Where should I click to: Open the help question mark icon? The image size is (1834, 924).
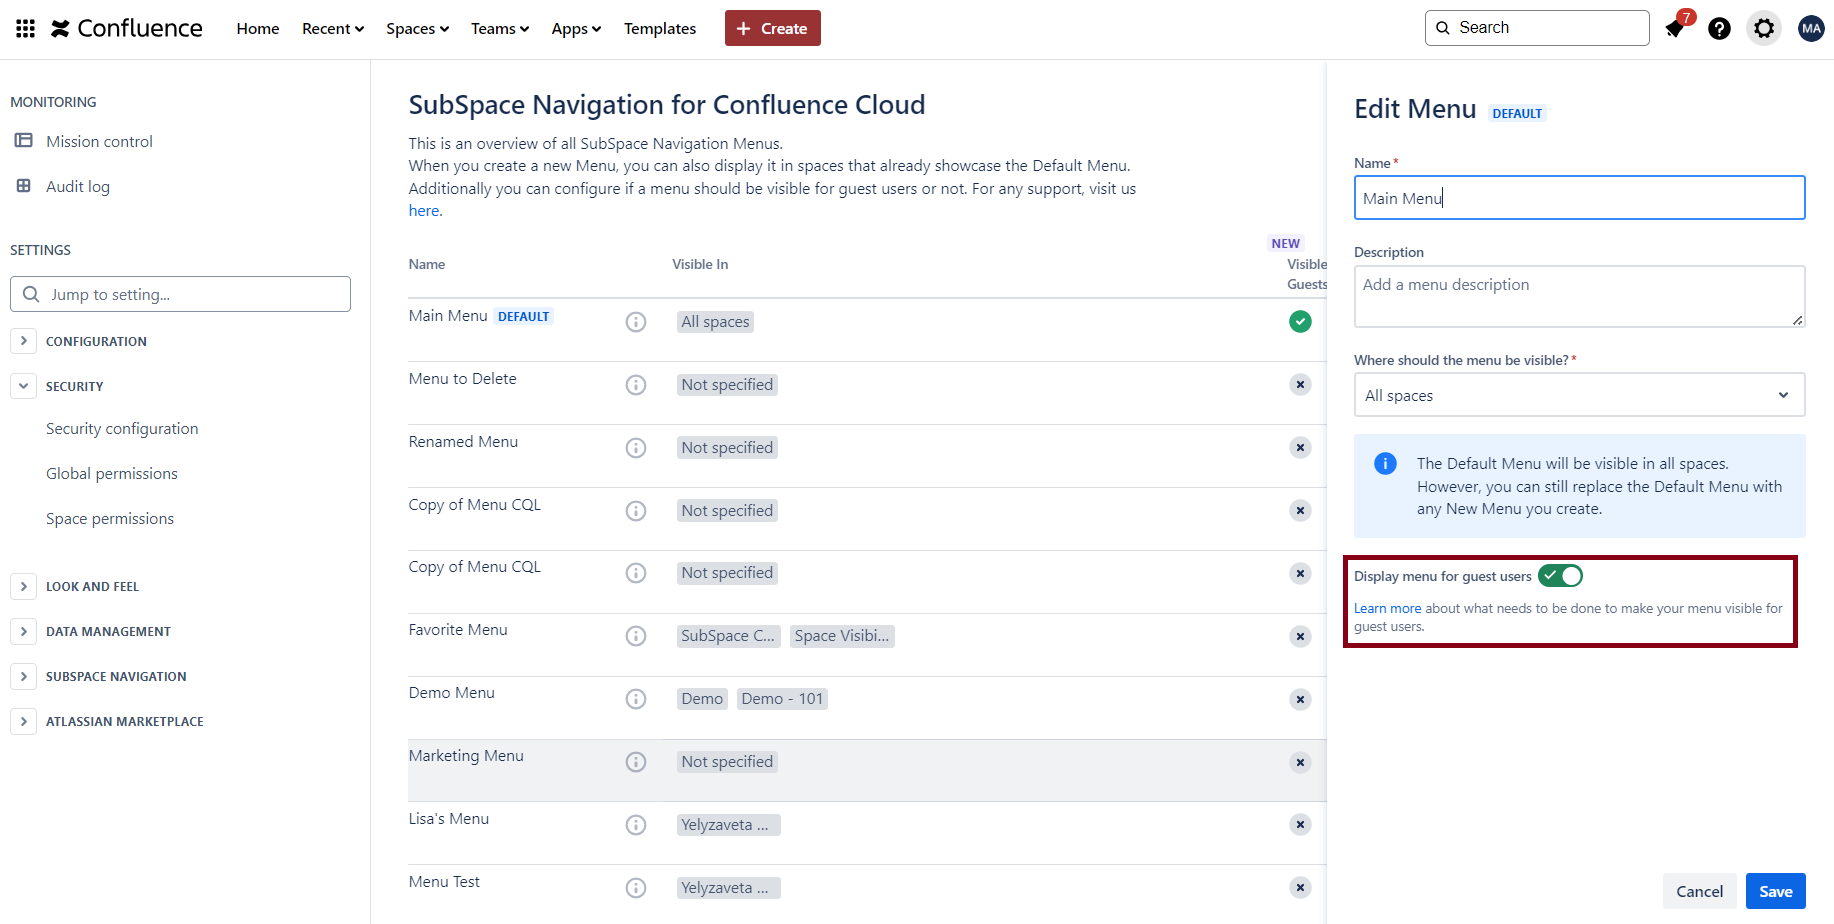click(x=1719, y=28)
